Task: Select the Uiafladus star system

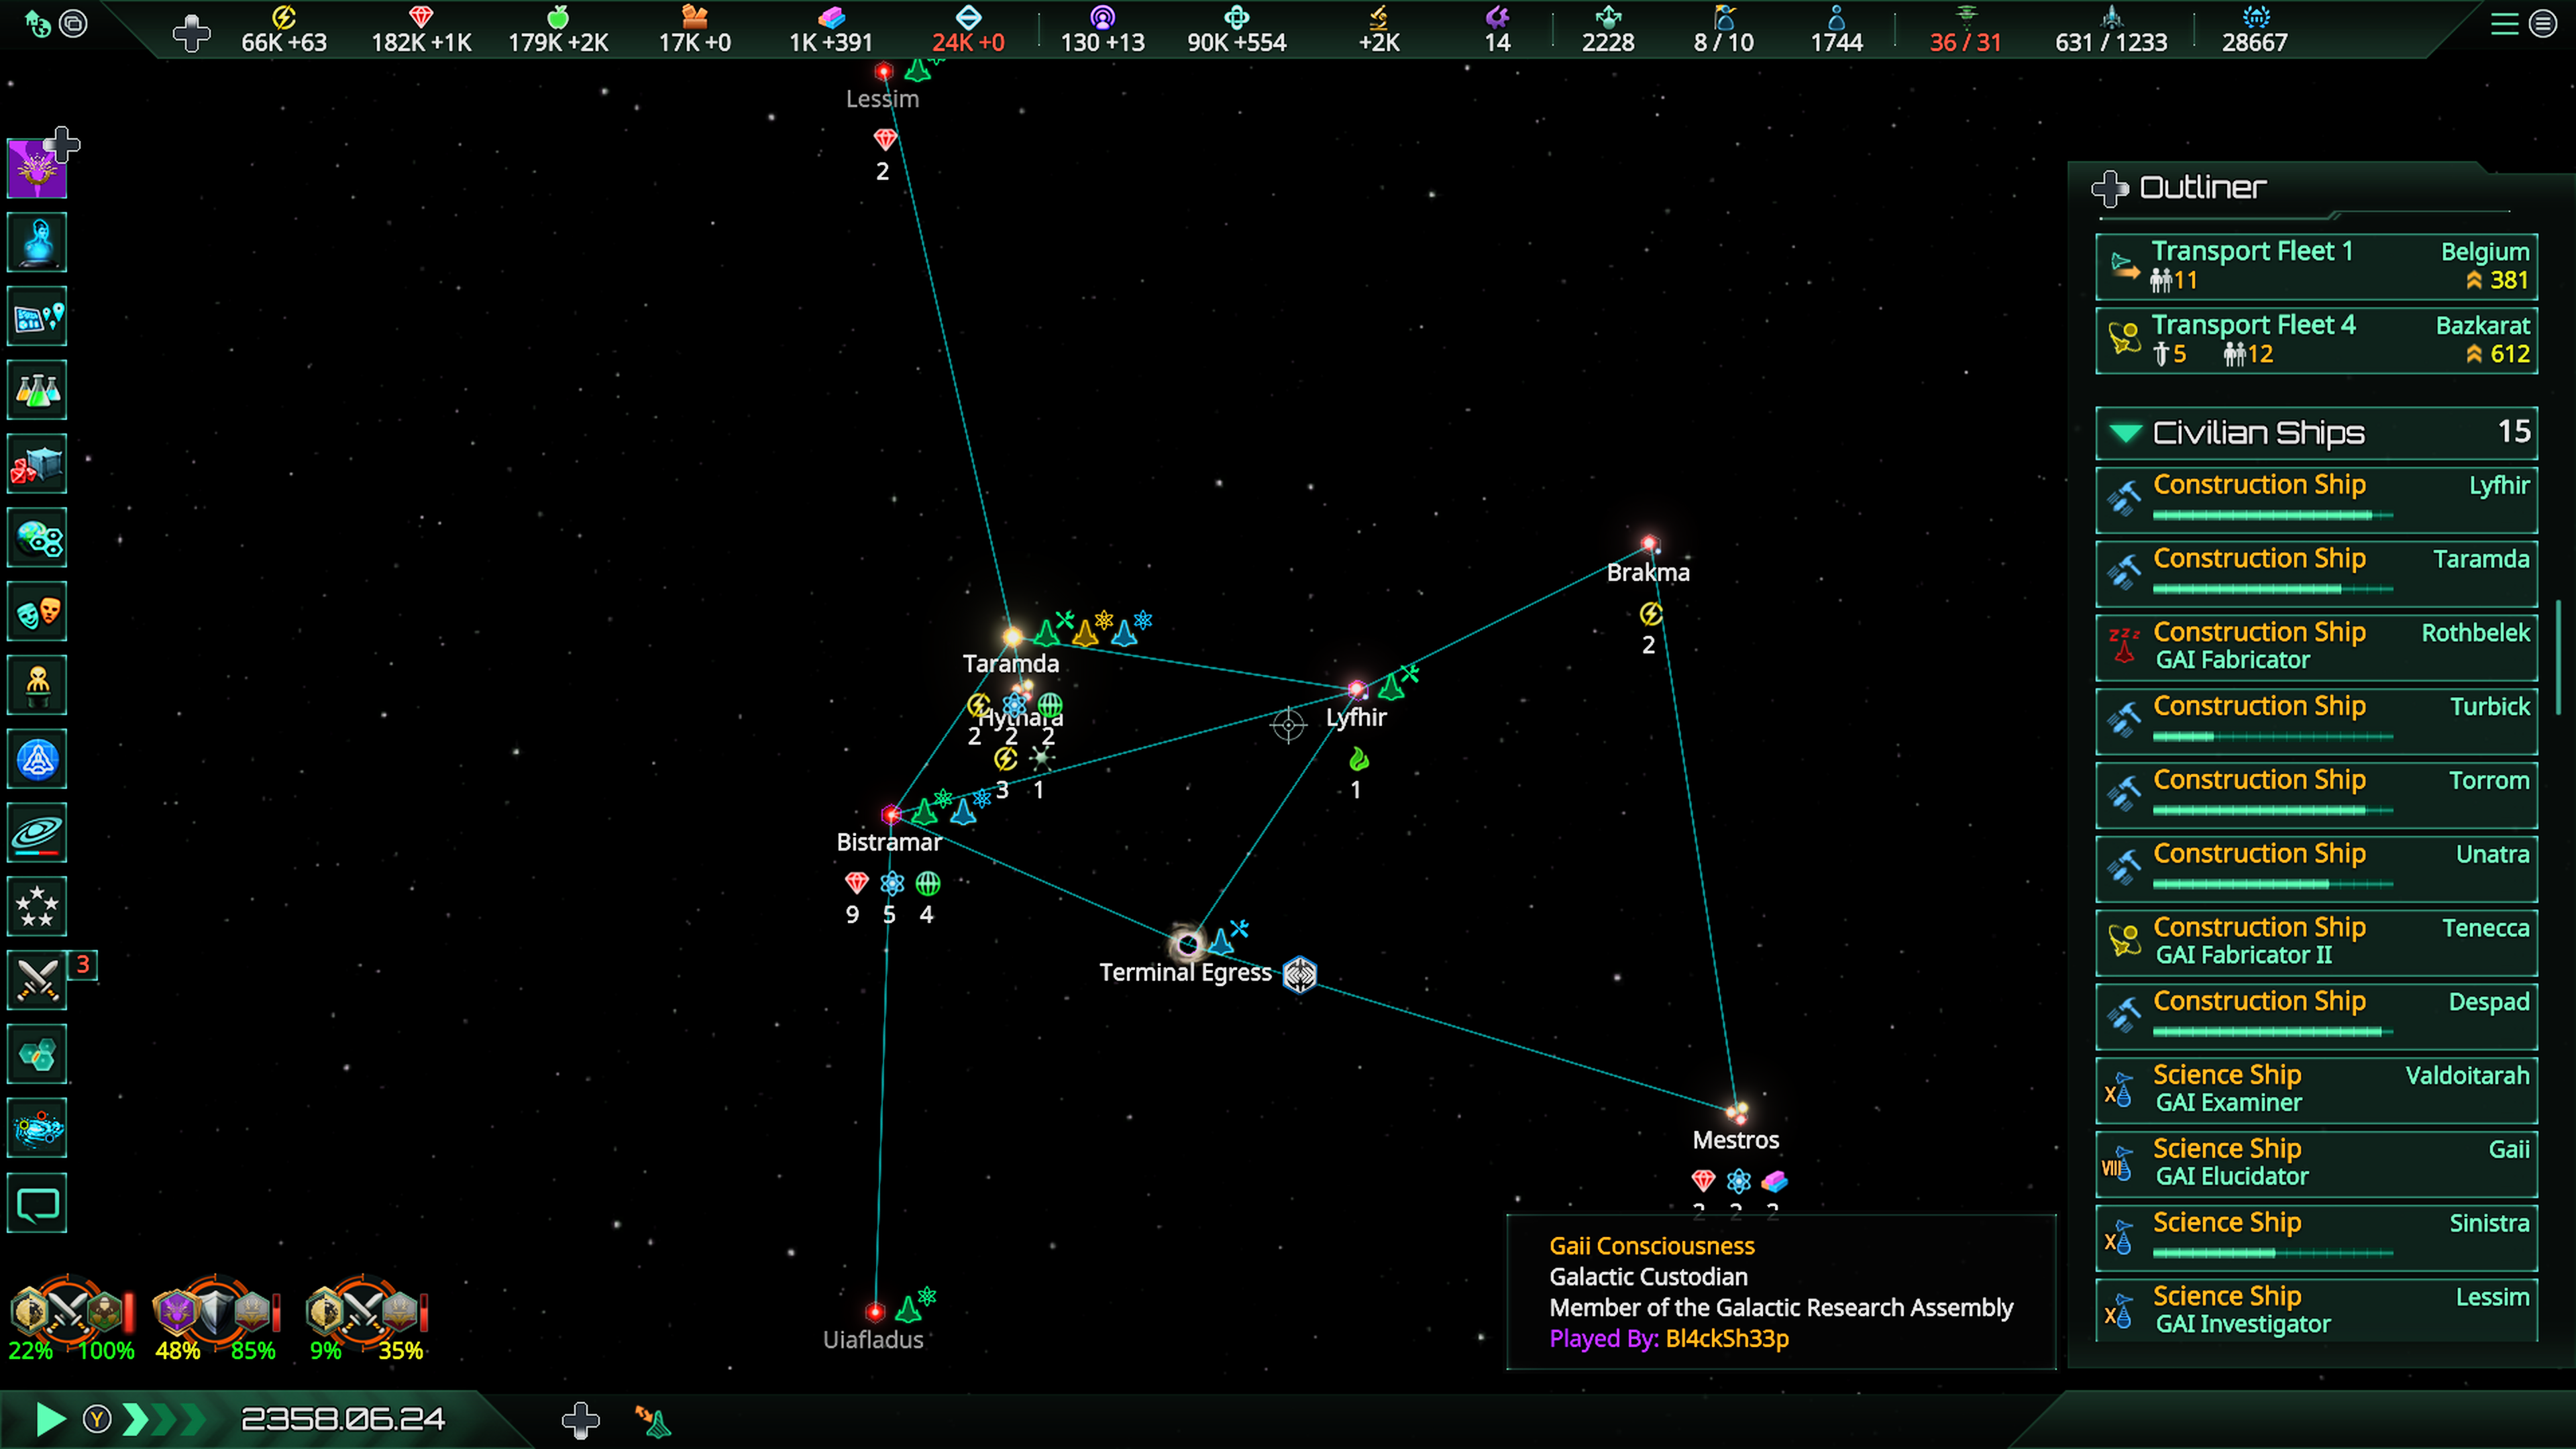Action: 875,1311
